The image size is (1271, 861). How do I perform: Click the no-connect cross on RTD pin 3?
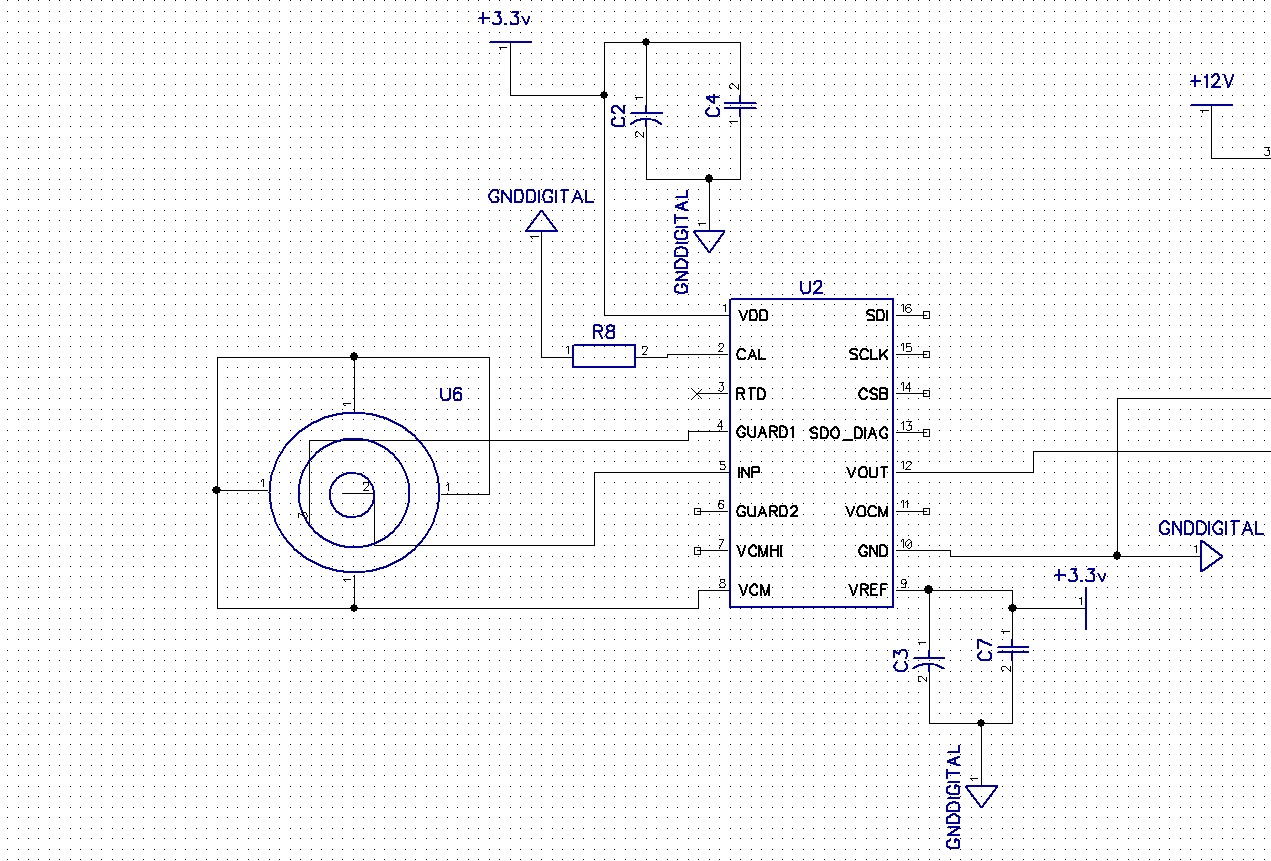point(698,394)
